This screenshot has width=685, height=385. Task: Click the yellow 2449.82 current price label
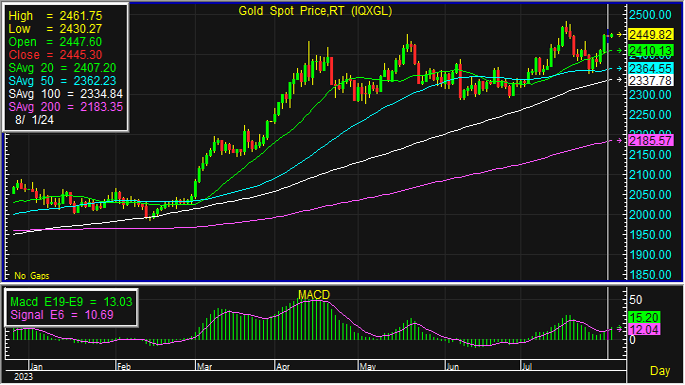(650, 35)
